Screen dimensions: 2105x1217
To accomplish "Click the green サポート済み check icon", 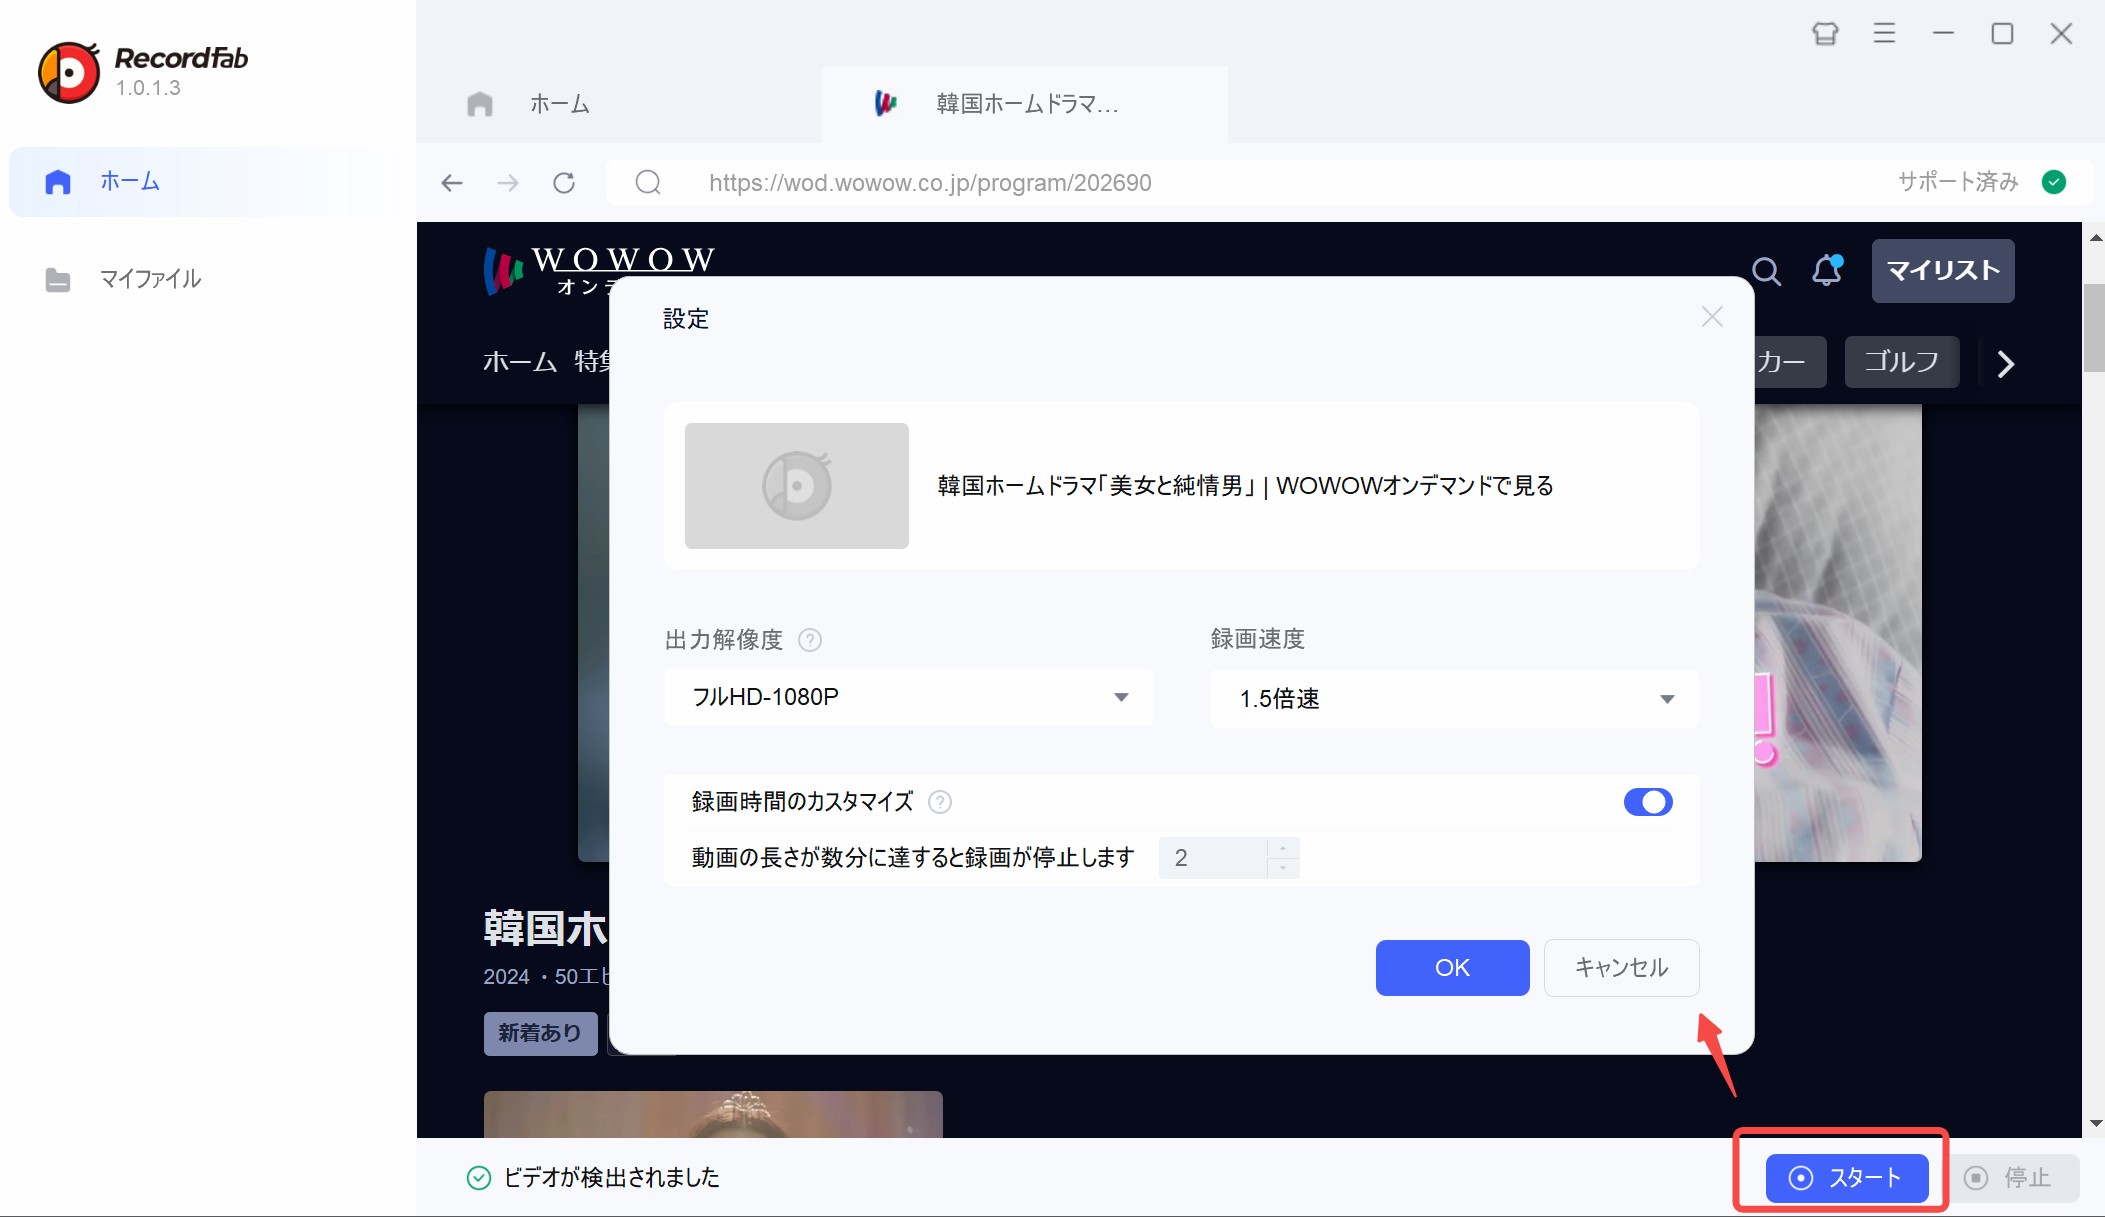I will tap(2054, 182).
